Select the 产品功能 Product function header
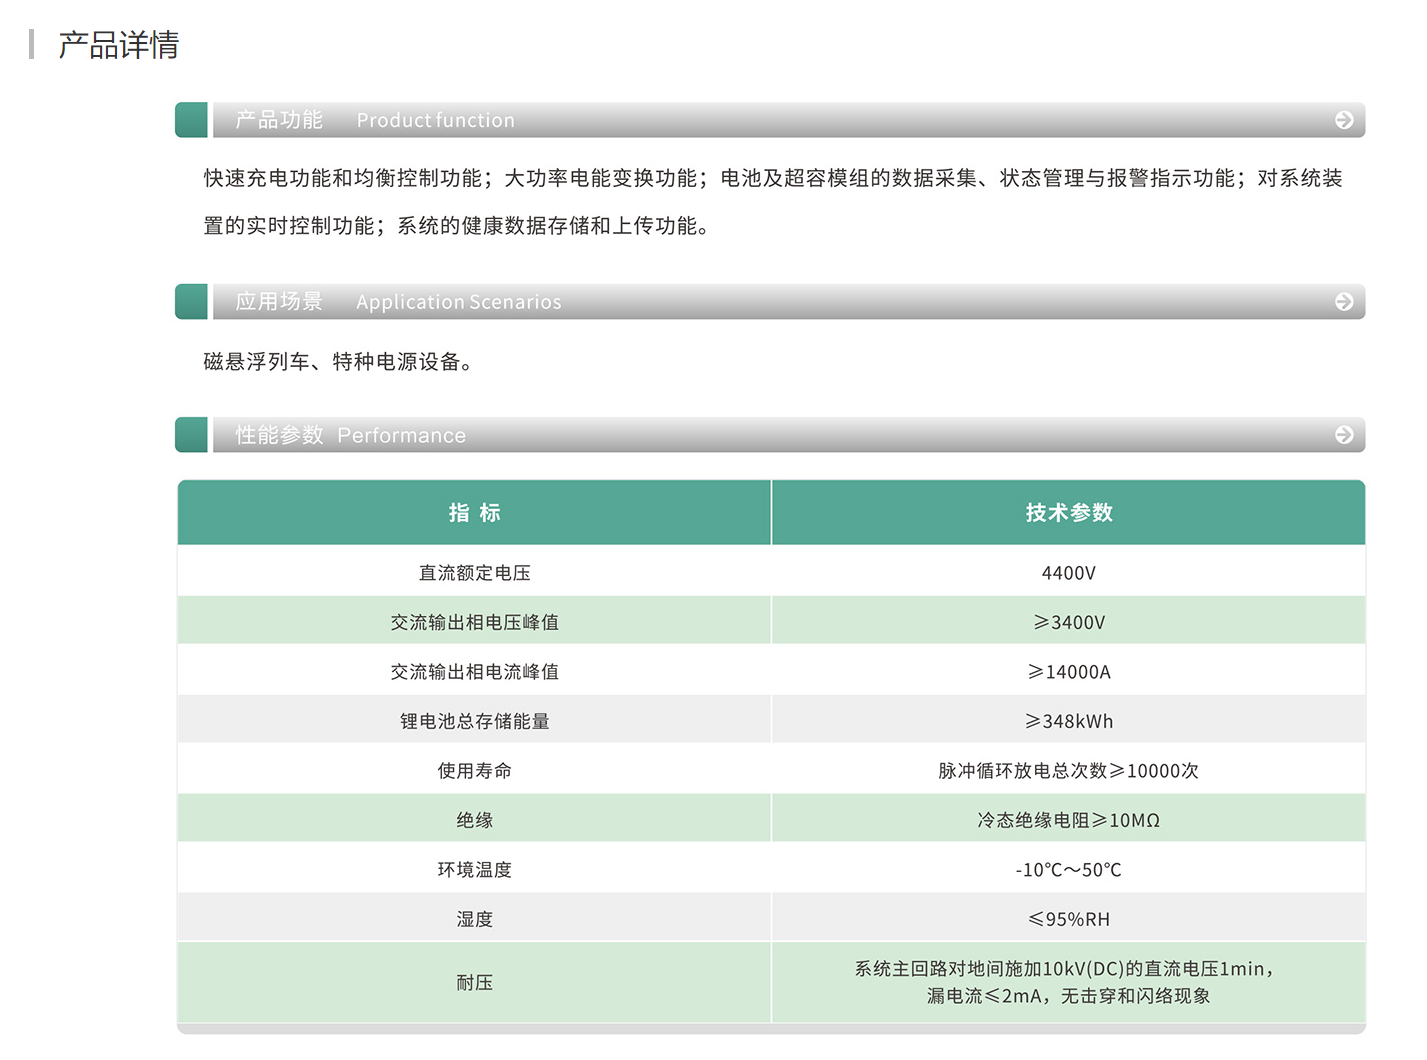The width and height of the screenshot is (1427, 1060). pos(789,120)
